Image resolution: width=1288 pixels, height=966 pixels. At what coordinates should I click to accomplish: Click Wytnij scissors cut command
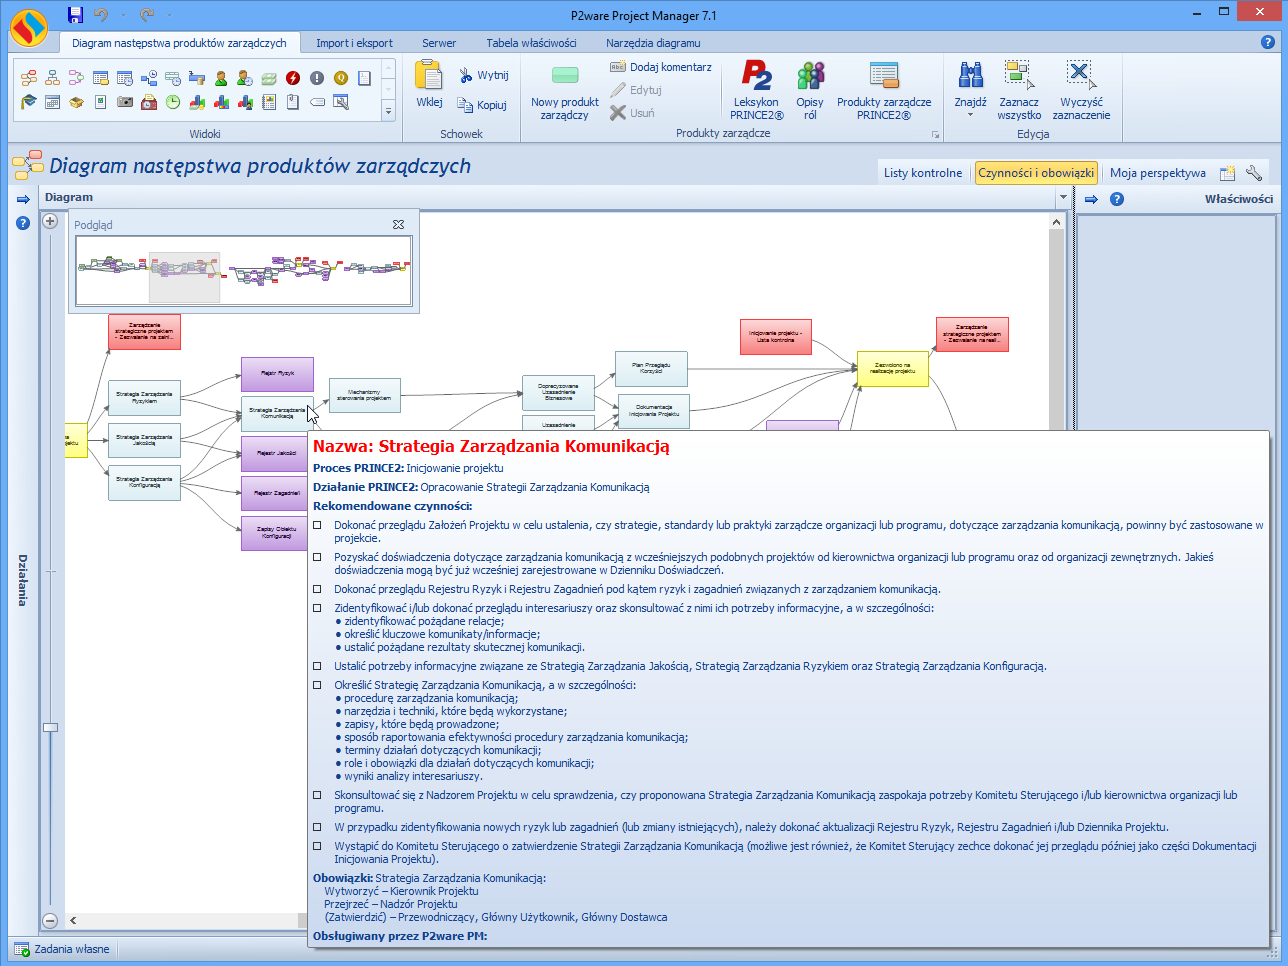484,75
